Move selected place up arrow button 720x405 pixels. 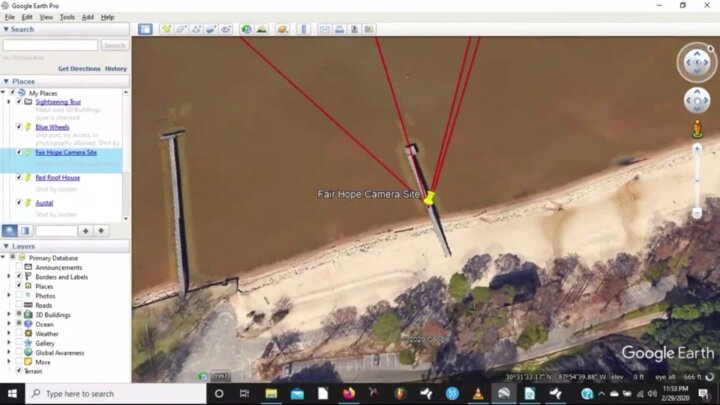point(85,231)
